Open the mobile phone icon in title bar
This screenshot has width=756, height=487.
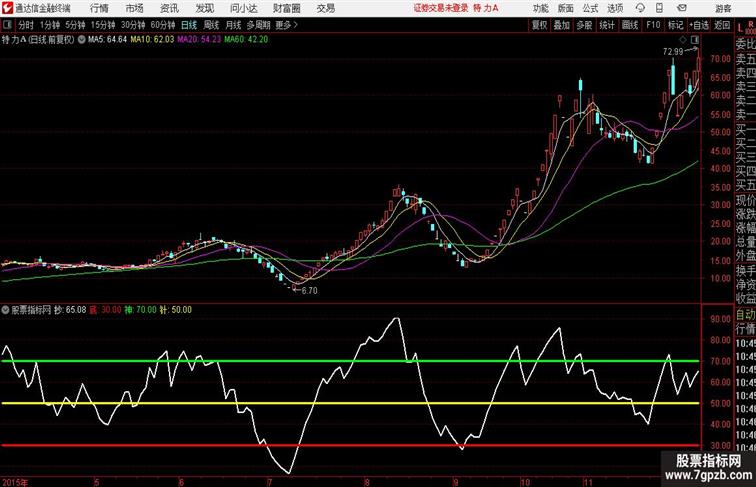(660, 8)
